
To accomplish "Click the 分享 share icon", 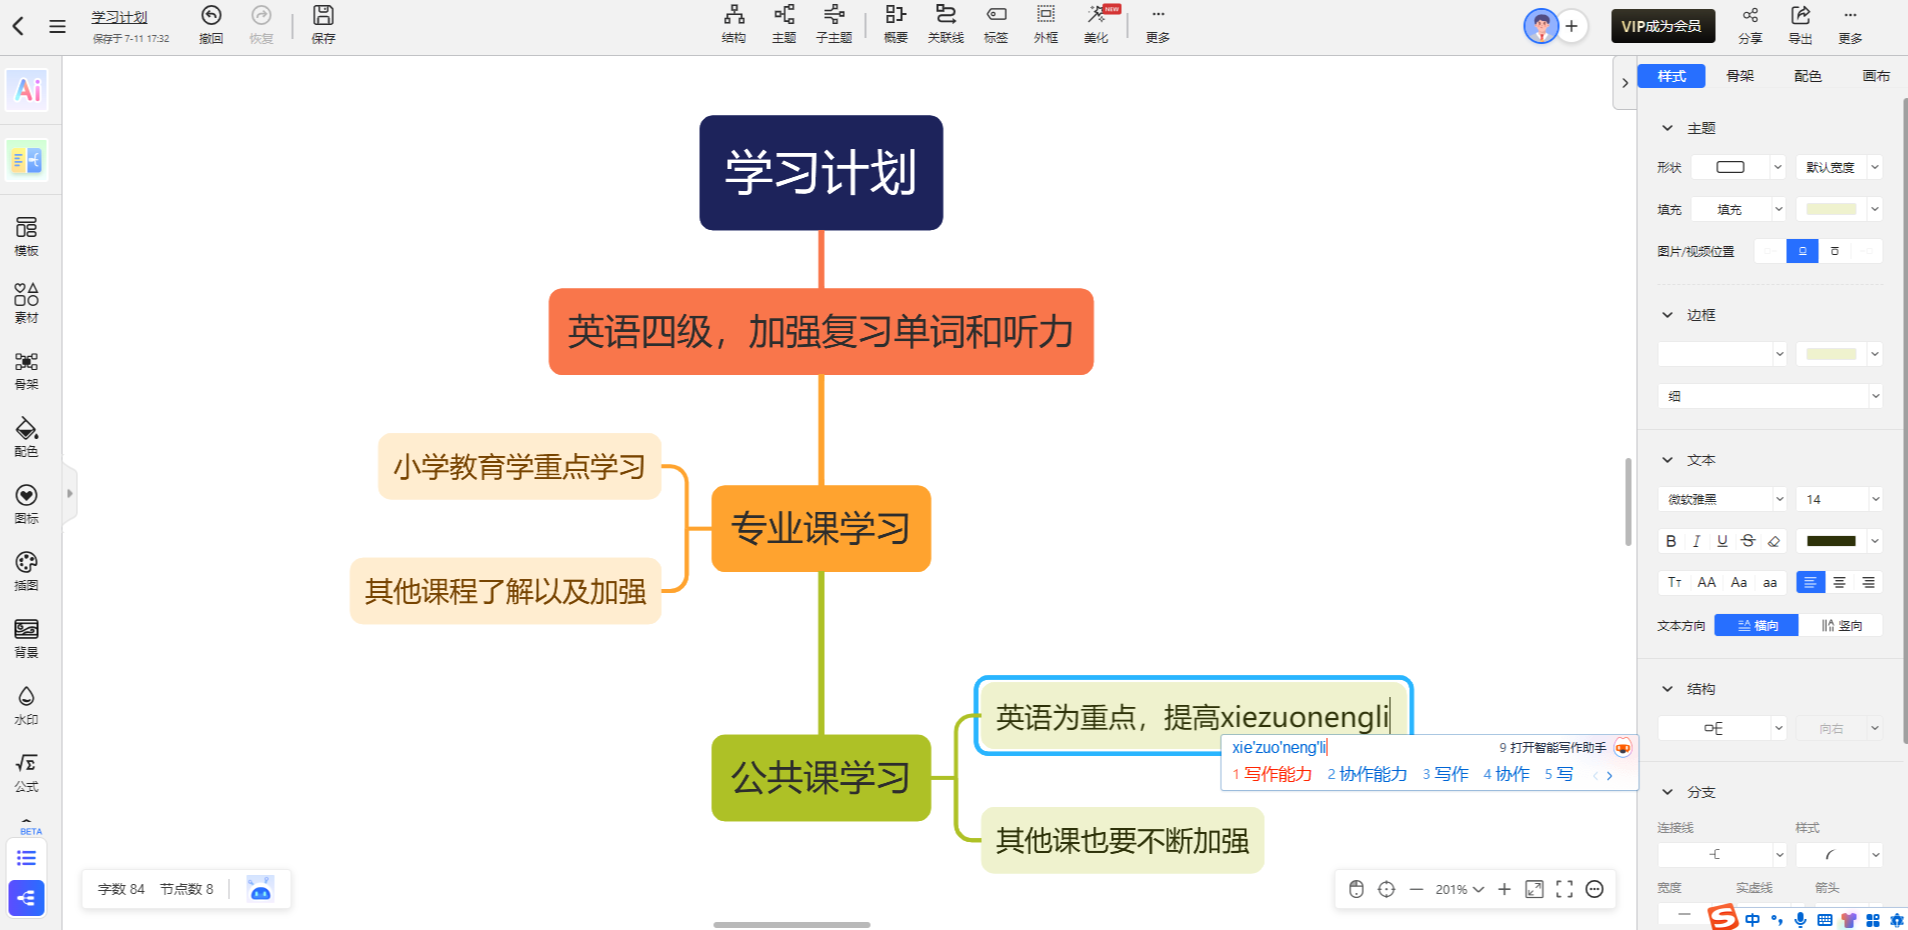I will (x=1750, y=25).
